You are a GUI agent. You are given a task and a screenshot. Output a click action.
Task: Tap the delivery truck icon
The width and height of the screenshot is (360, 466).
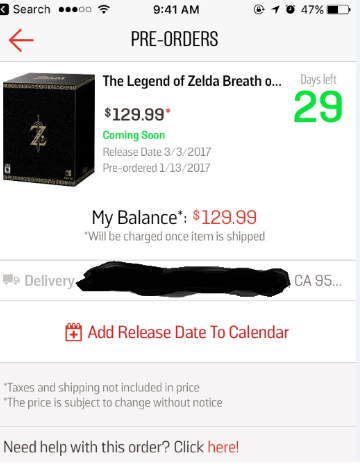[x=12, y=280]
